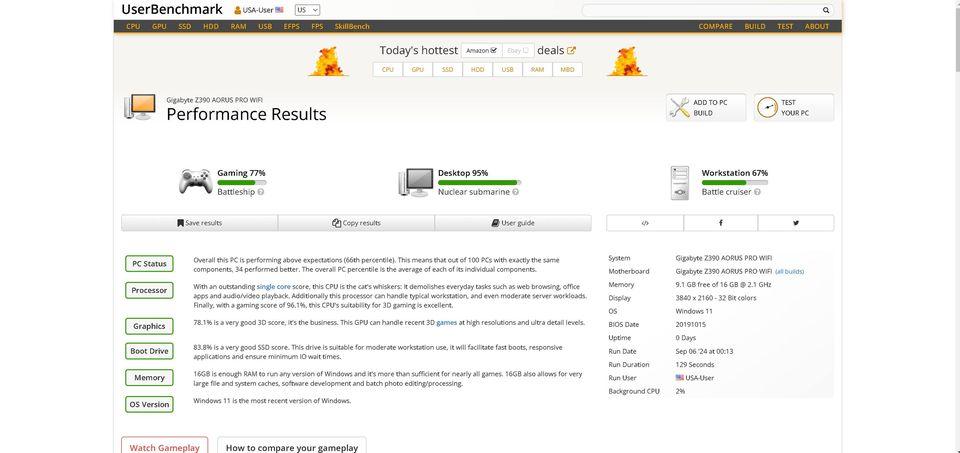Open the EFPS menu item

point(291,26)
